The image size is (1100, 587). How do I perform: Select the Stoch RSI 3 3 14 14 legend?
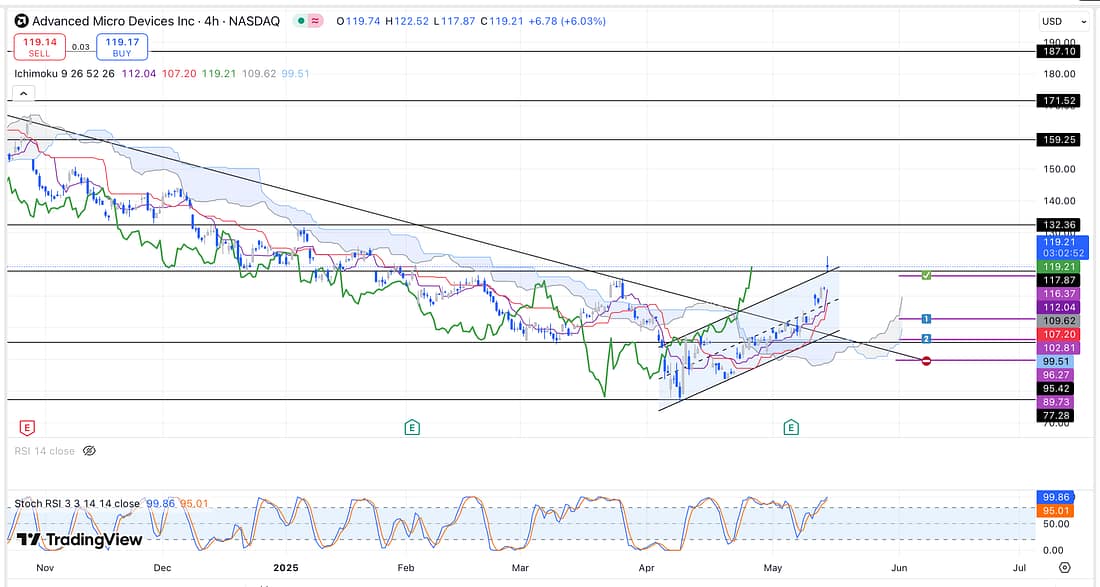[x=77, y=503]
